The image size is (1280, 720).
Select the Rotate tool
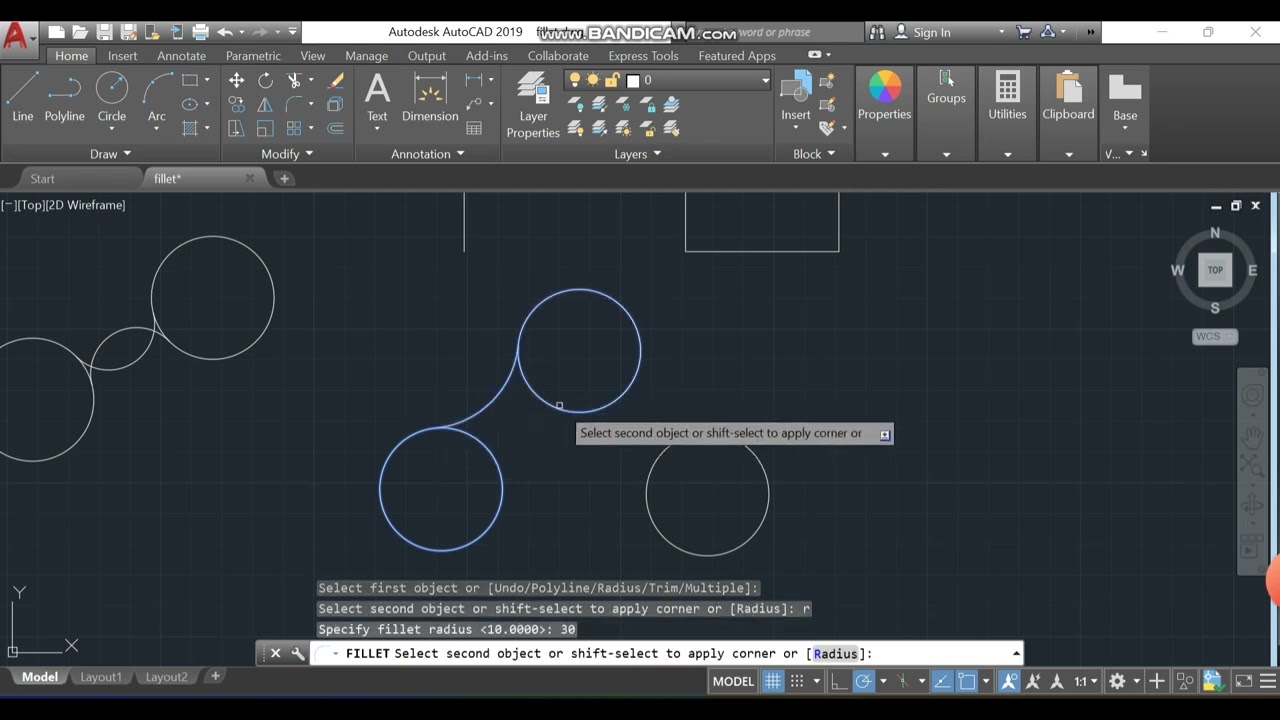click(x=265, y=80)
